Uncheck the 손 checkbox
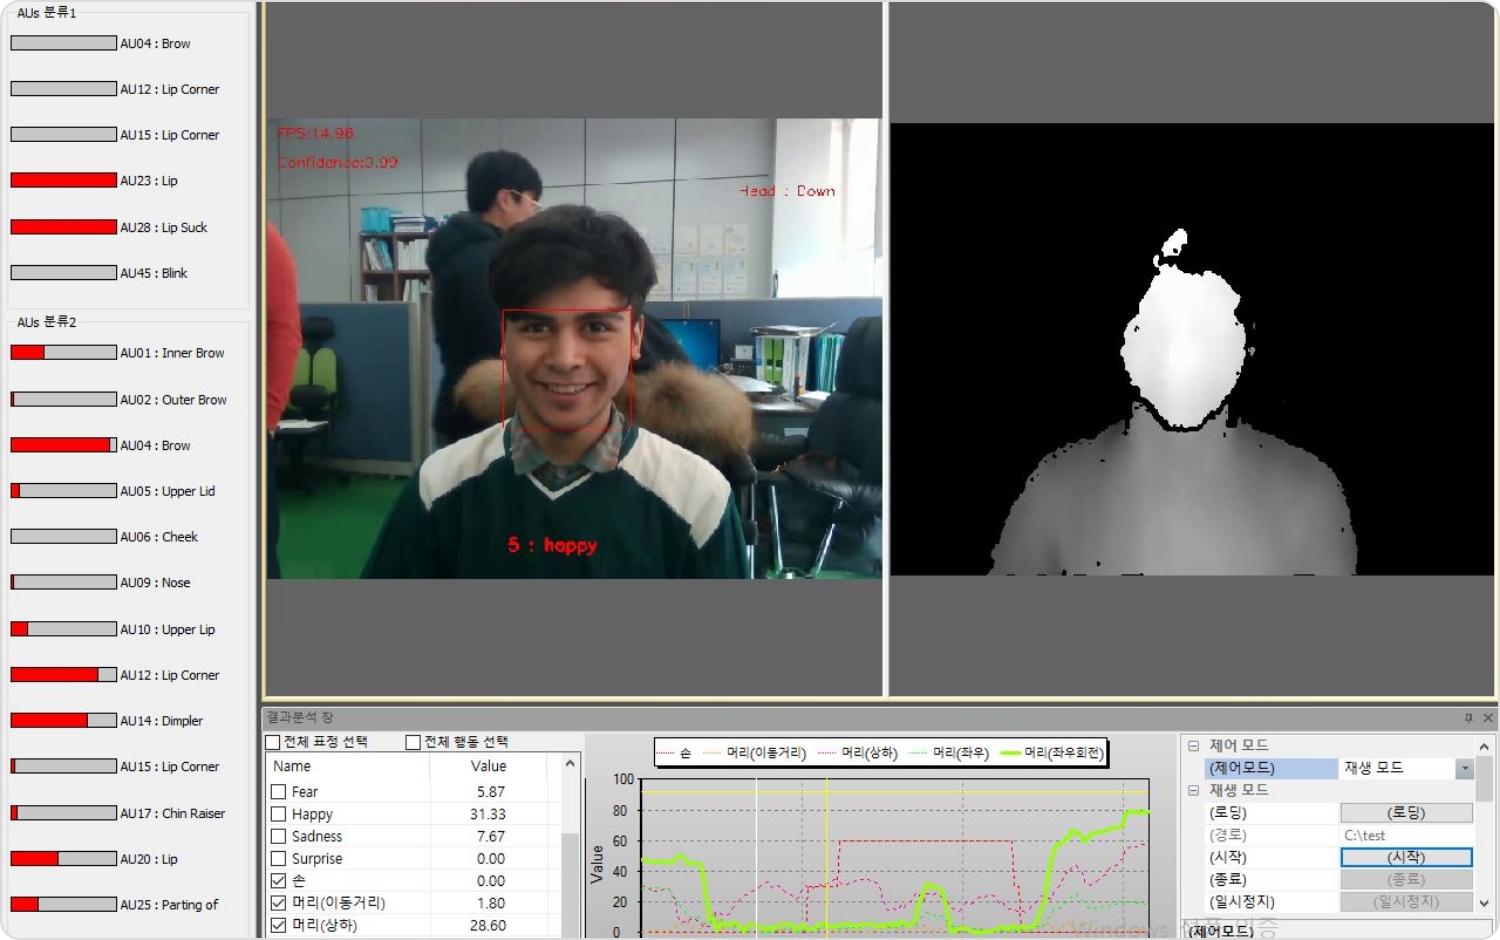This screenshot has height=940, width=1500. pos(278,881)
